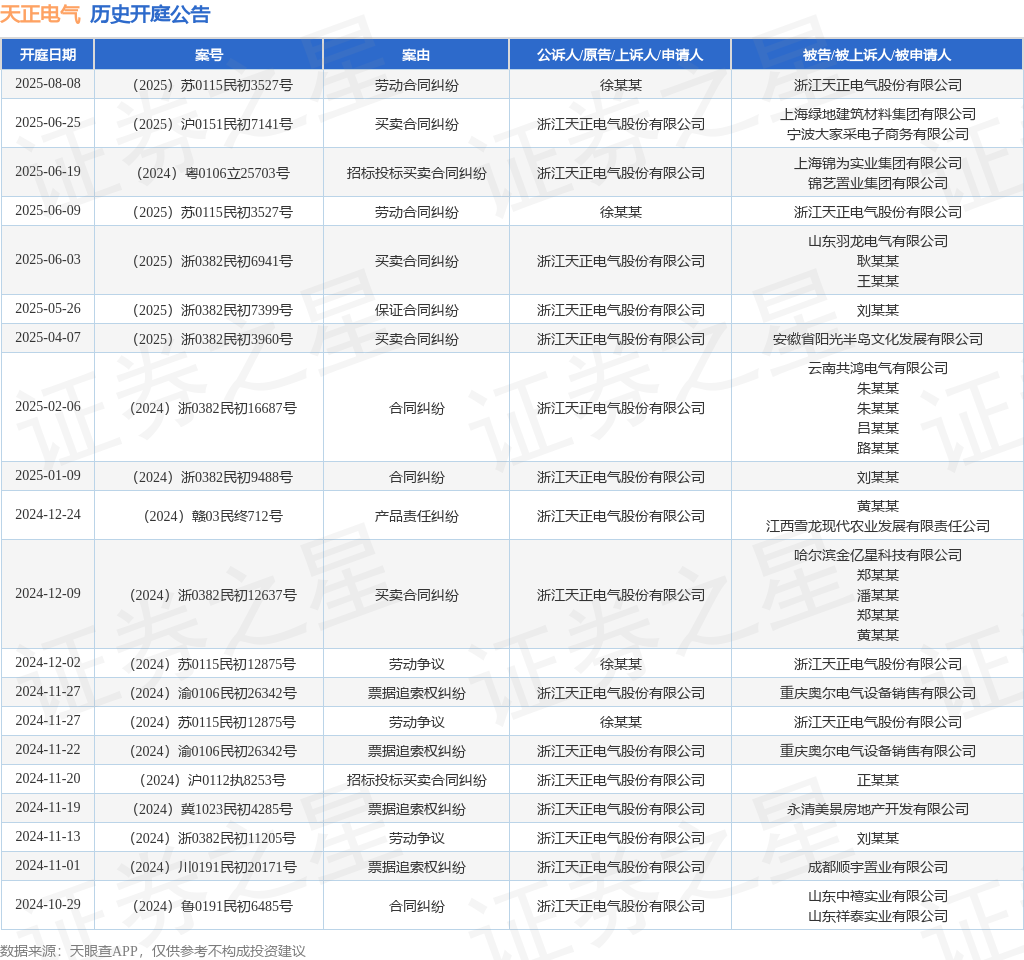Click defendant 江西雪龙现代农业发展有限责任公司
Image resolution: width=1024 pixels, height=960 pixels.
click(877, 526)
